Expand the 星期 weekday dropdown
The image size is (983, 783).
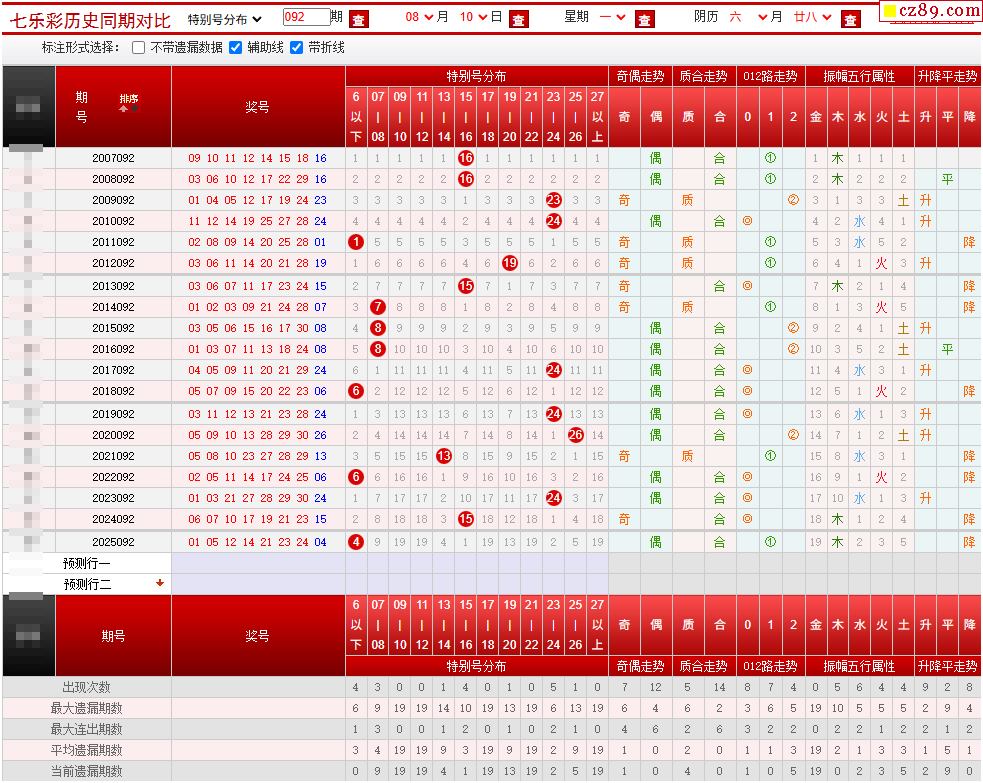[x=612, y=18]
